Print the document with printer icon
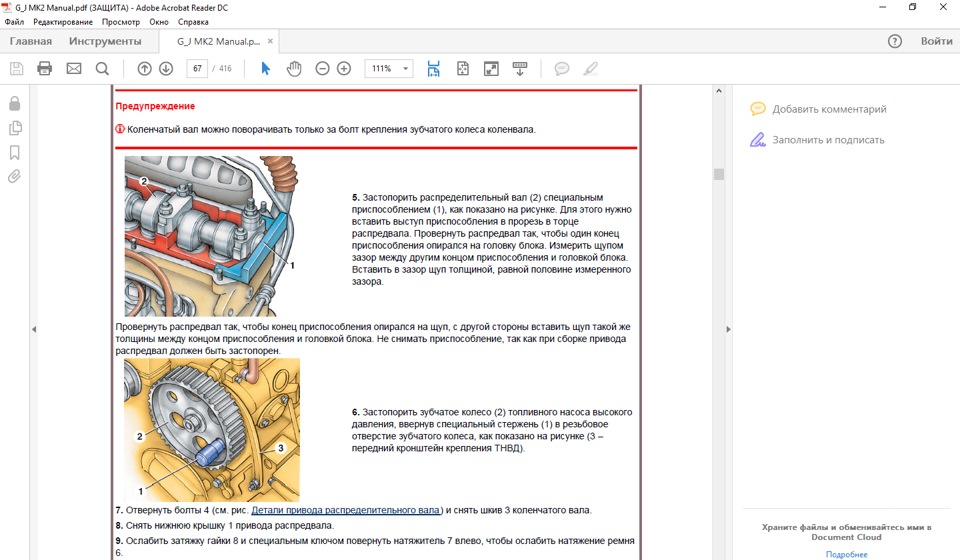Viewport: 960px width, 560px height. coord(45,69)
